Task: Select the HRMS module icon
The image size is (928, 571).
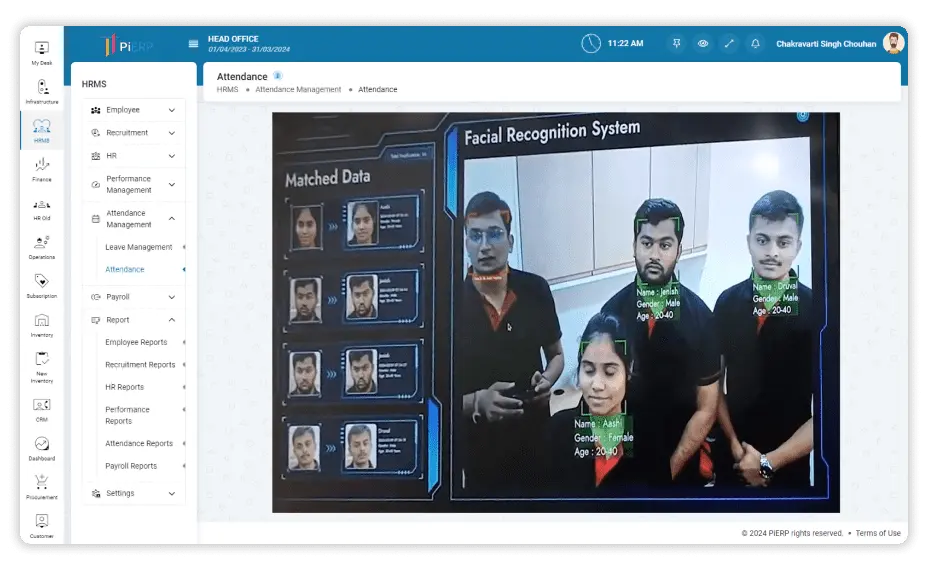Action: click(x=41, y=131)
